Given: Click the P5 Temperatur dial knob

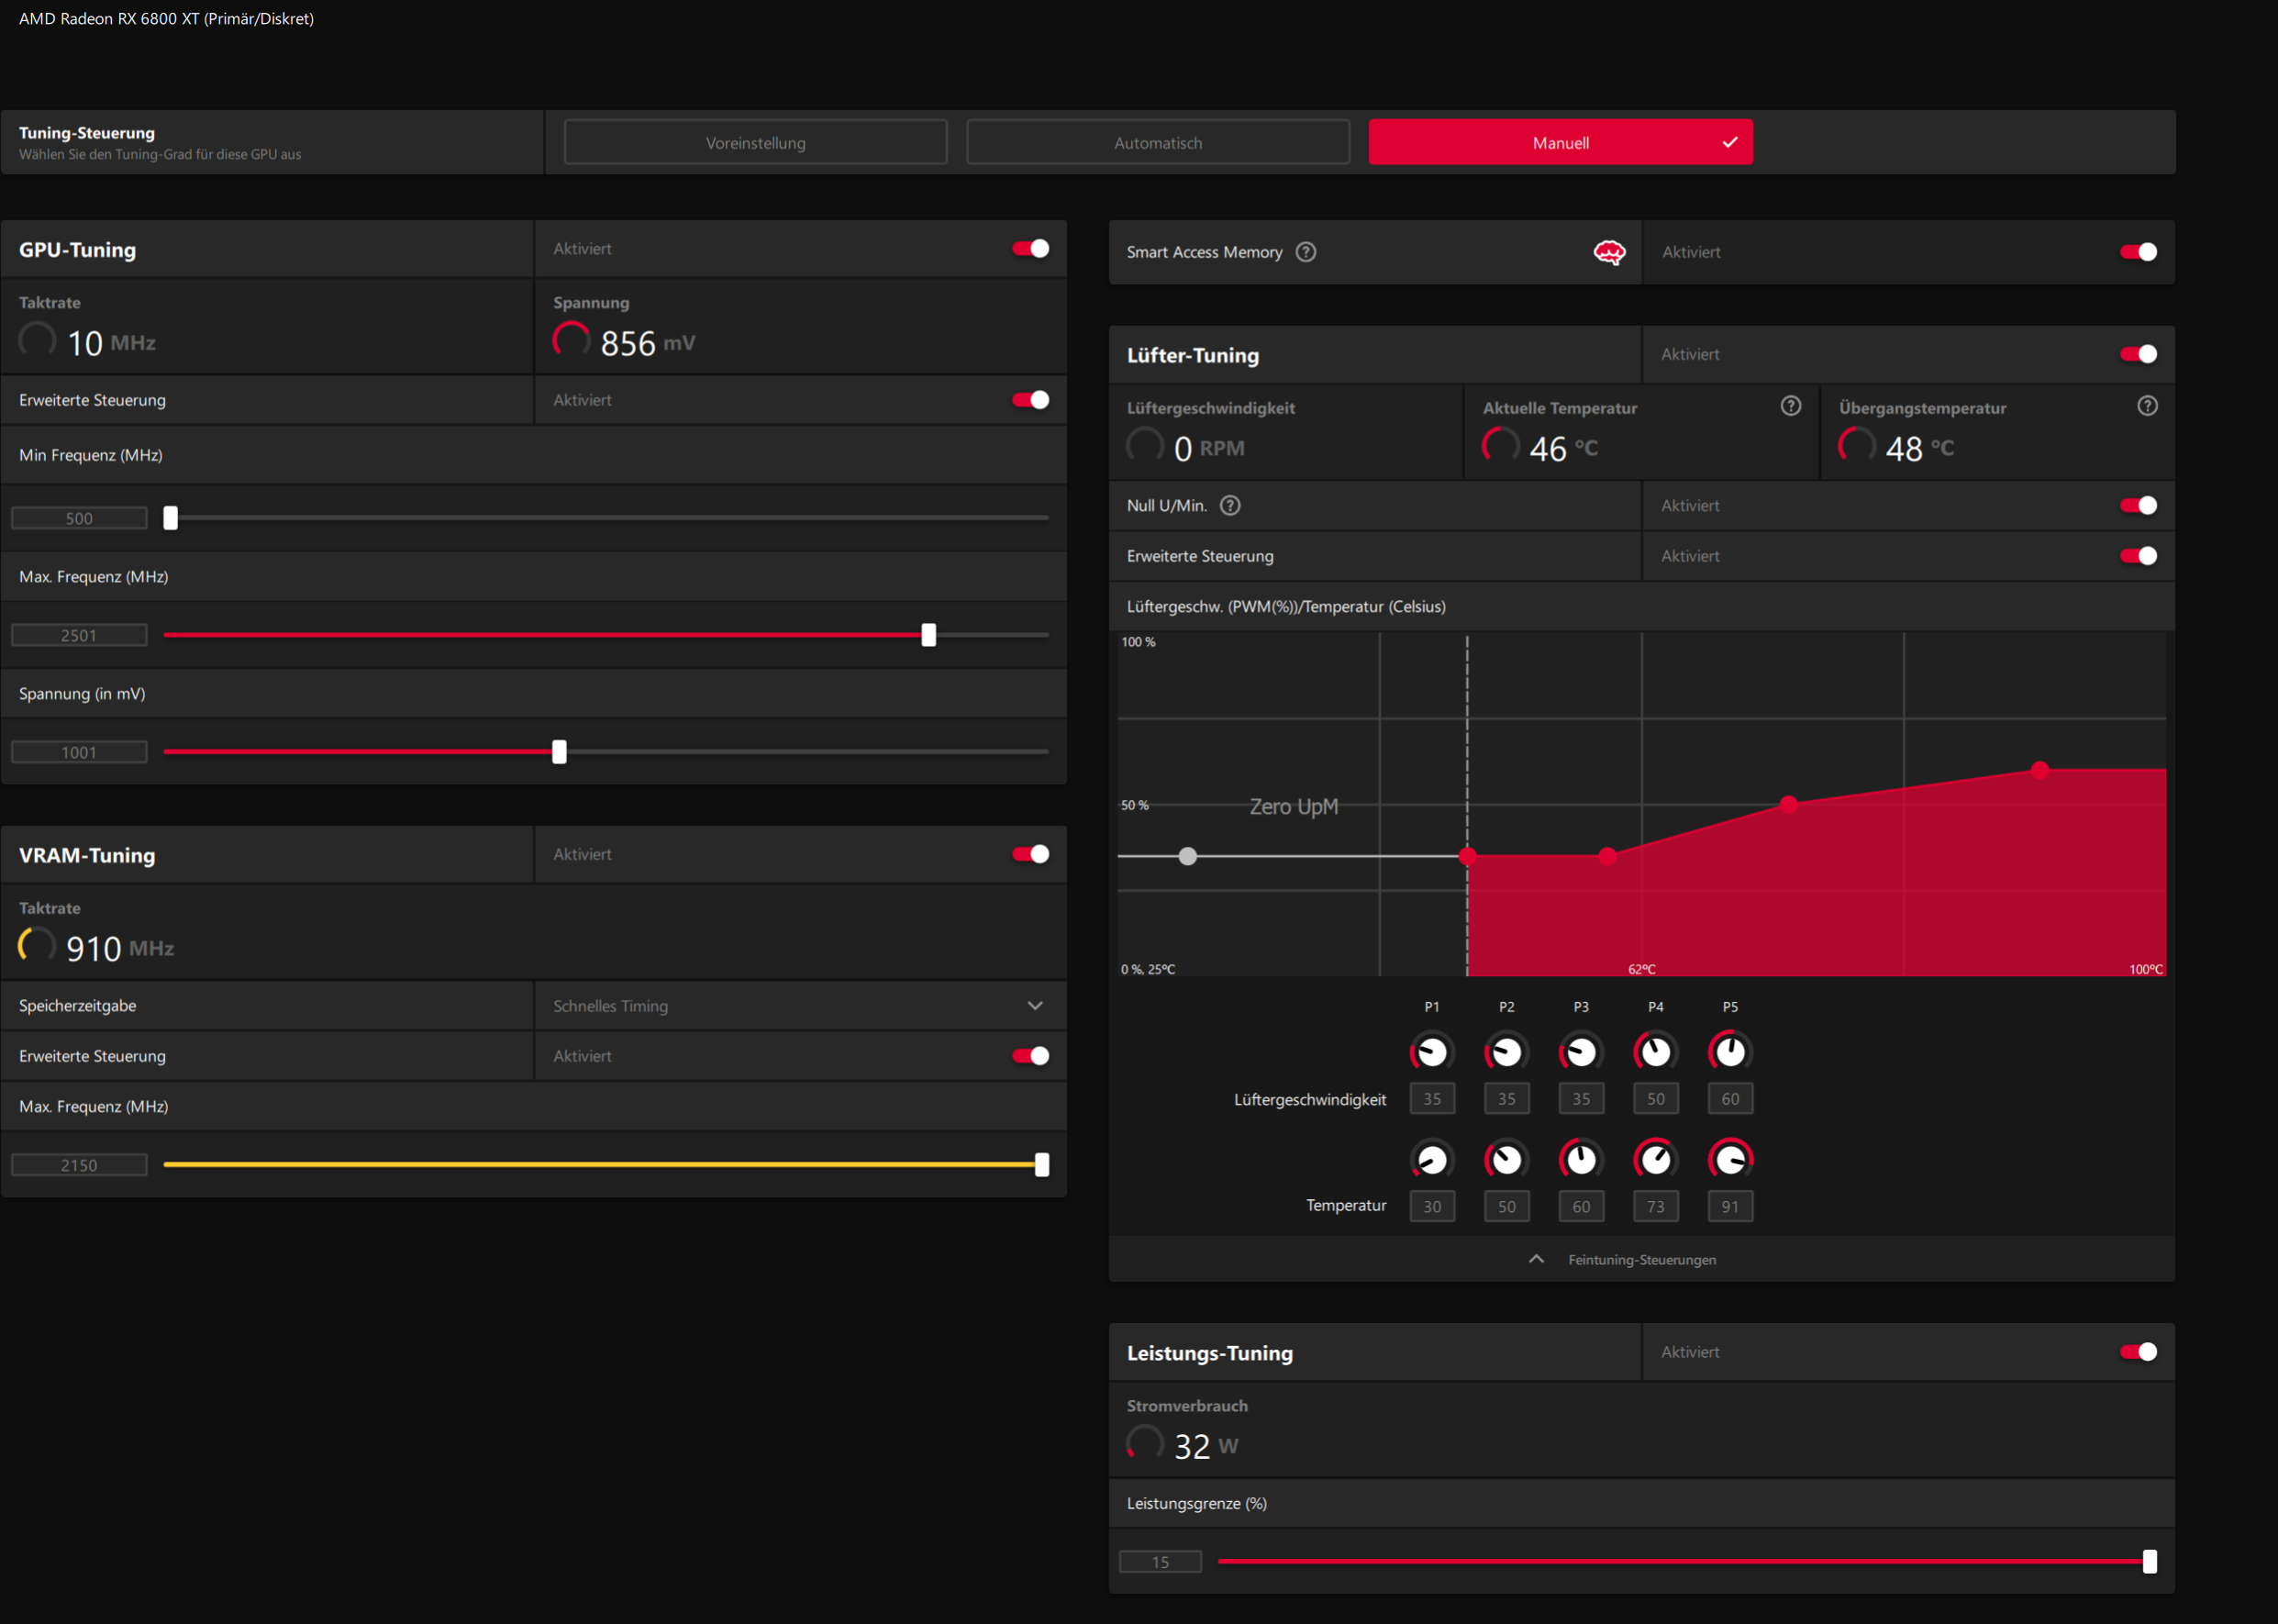Looking at the screenshot, I should click(1729, 1160).
